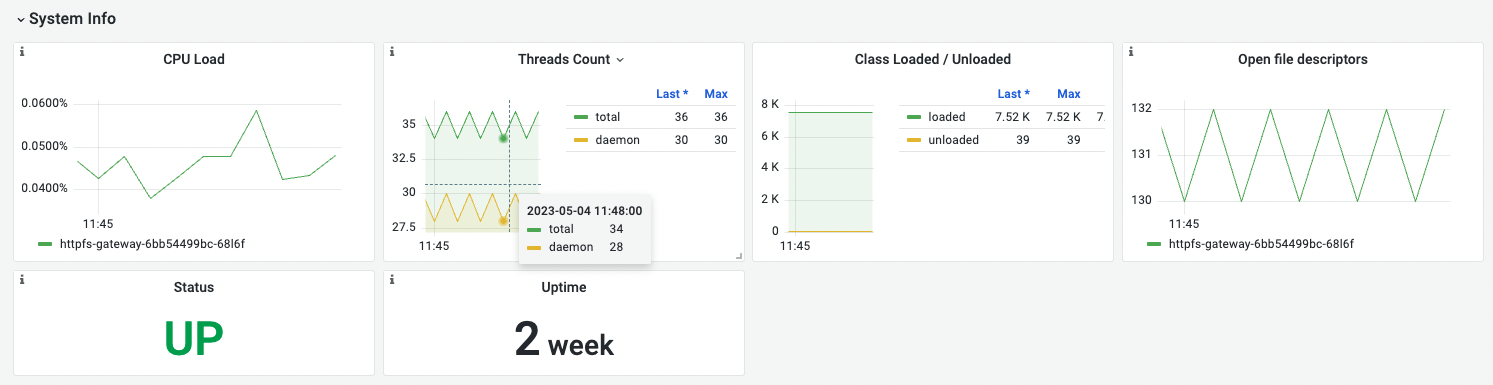The width and height of the screenshot is (1493, 385).
Task: Click info icon on Status panel
Action: coord(22,279)
